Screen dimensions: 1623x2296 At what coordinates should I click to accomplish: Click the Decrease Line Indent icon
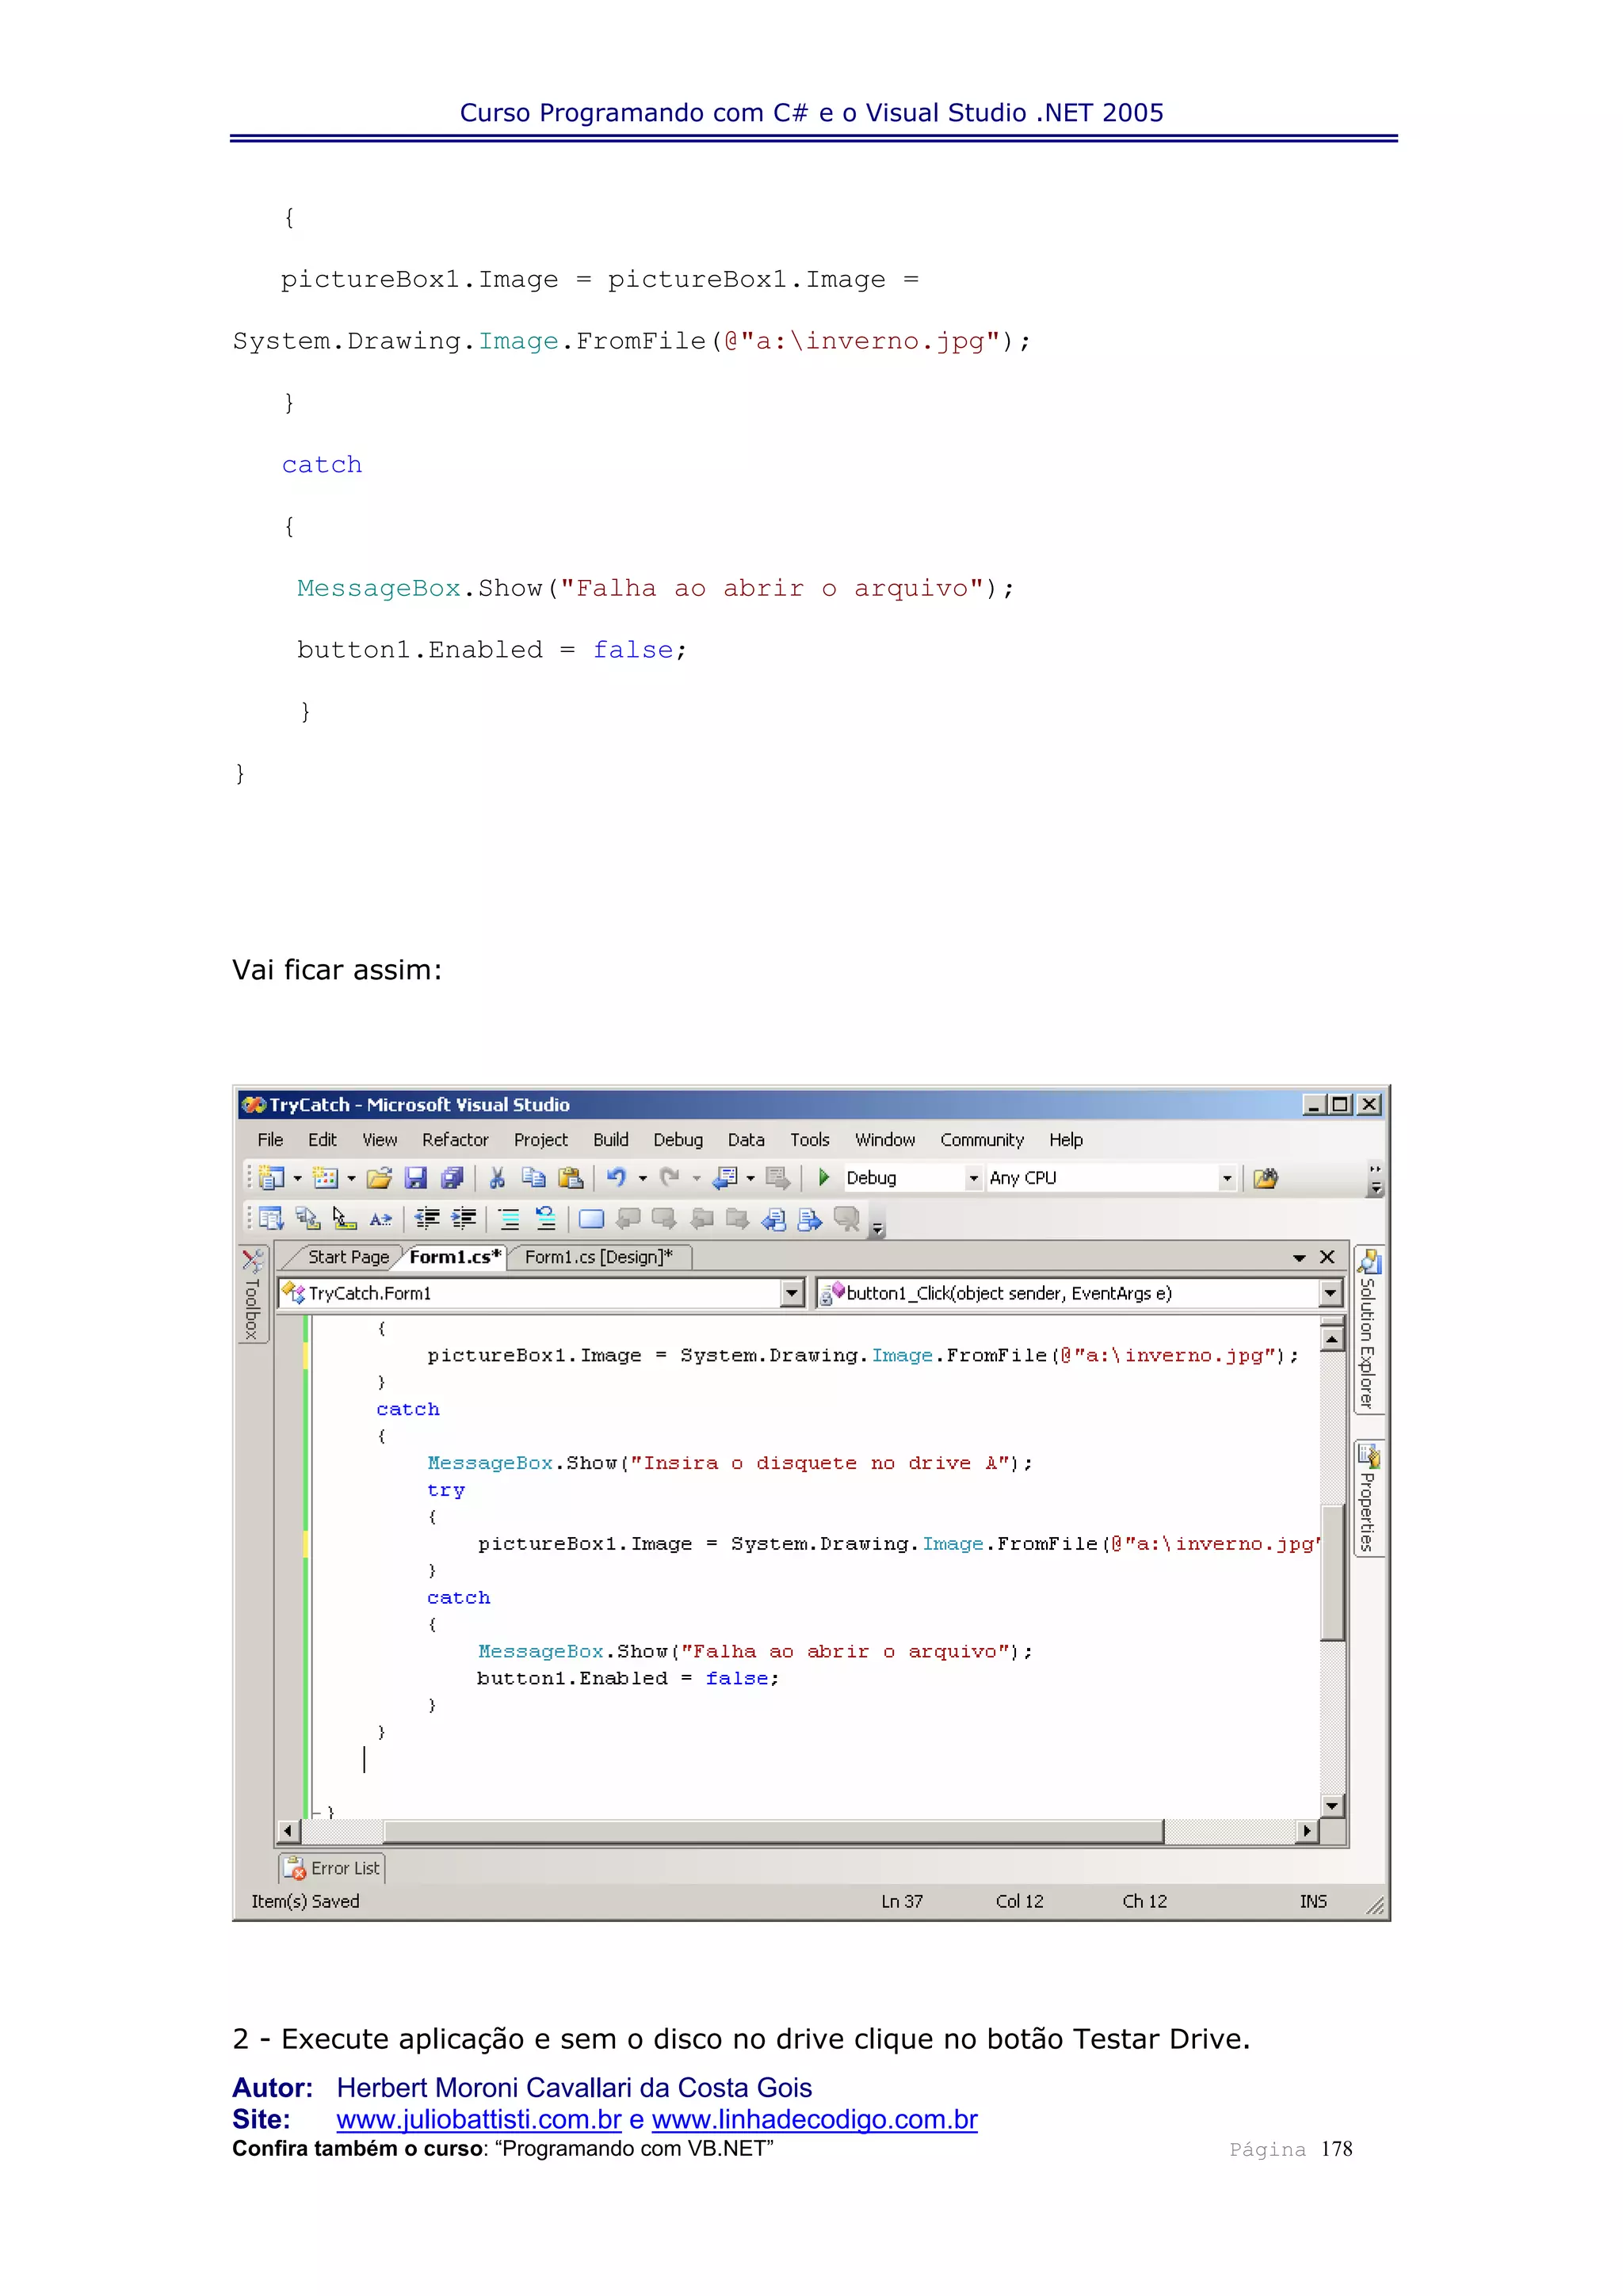(x=427, y=1219)
